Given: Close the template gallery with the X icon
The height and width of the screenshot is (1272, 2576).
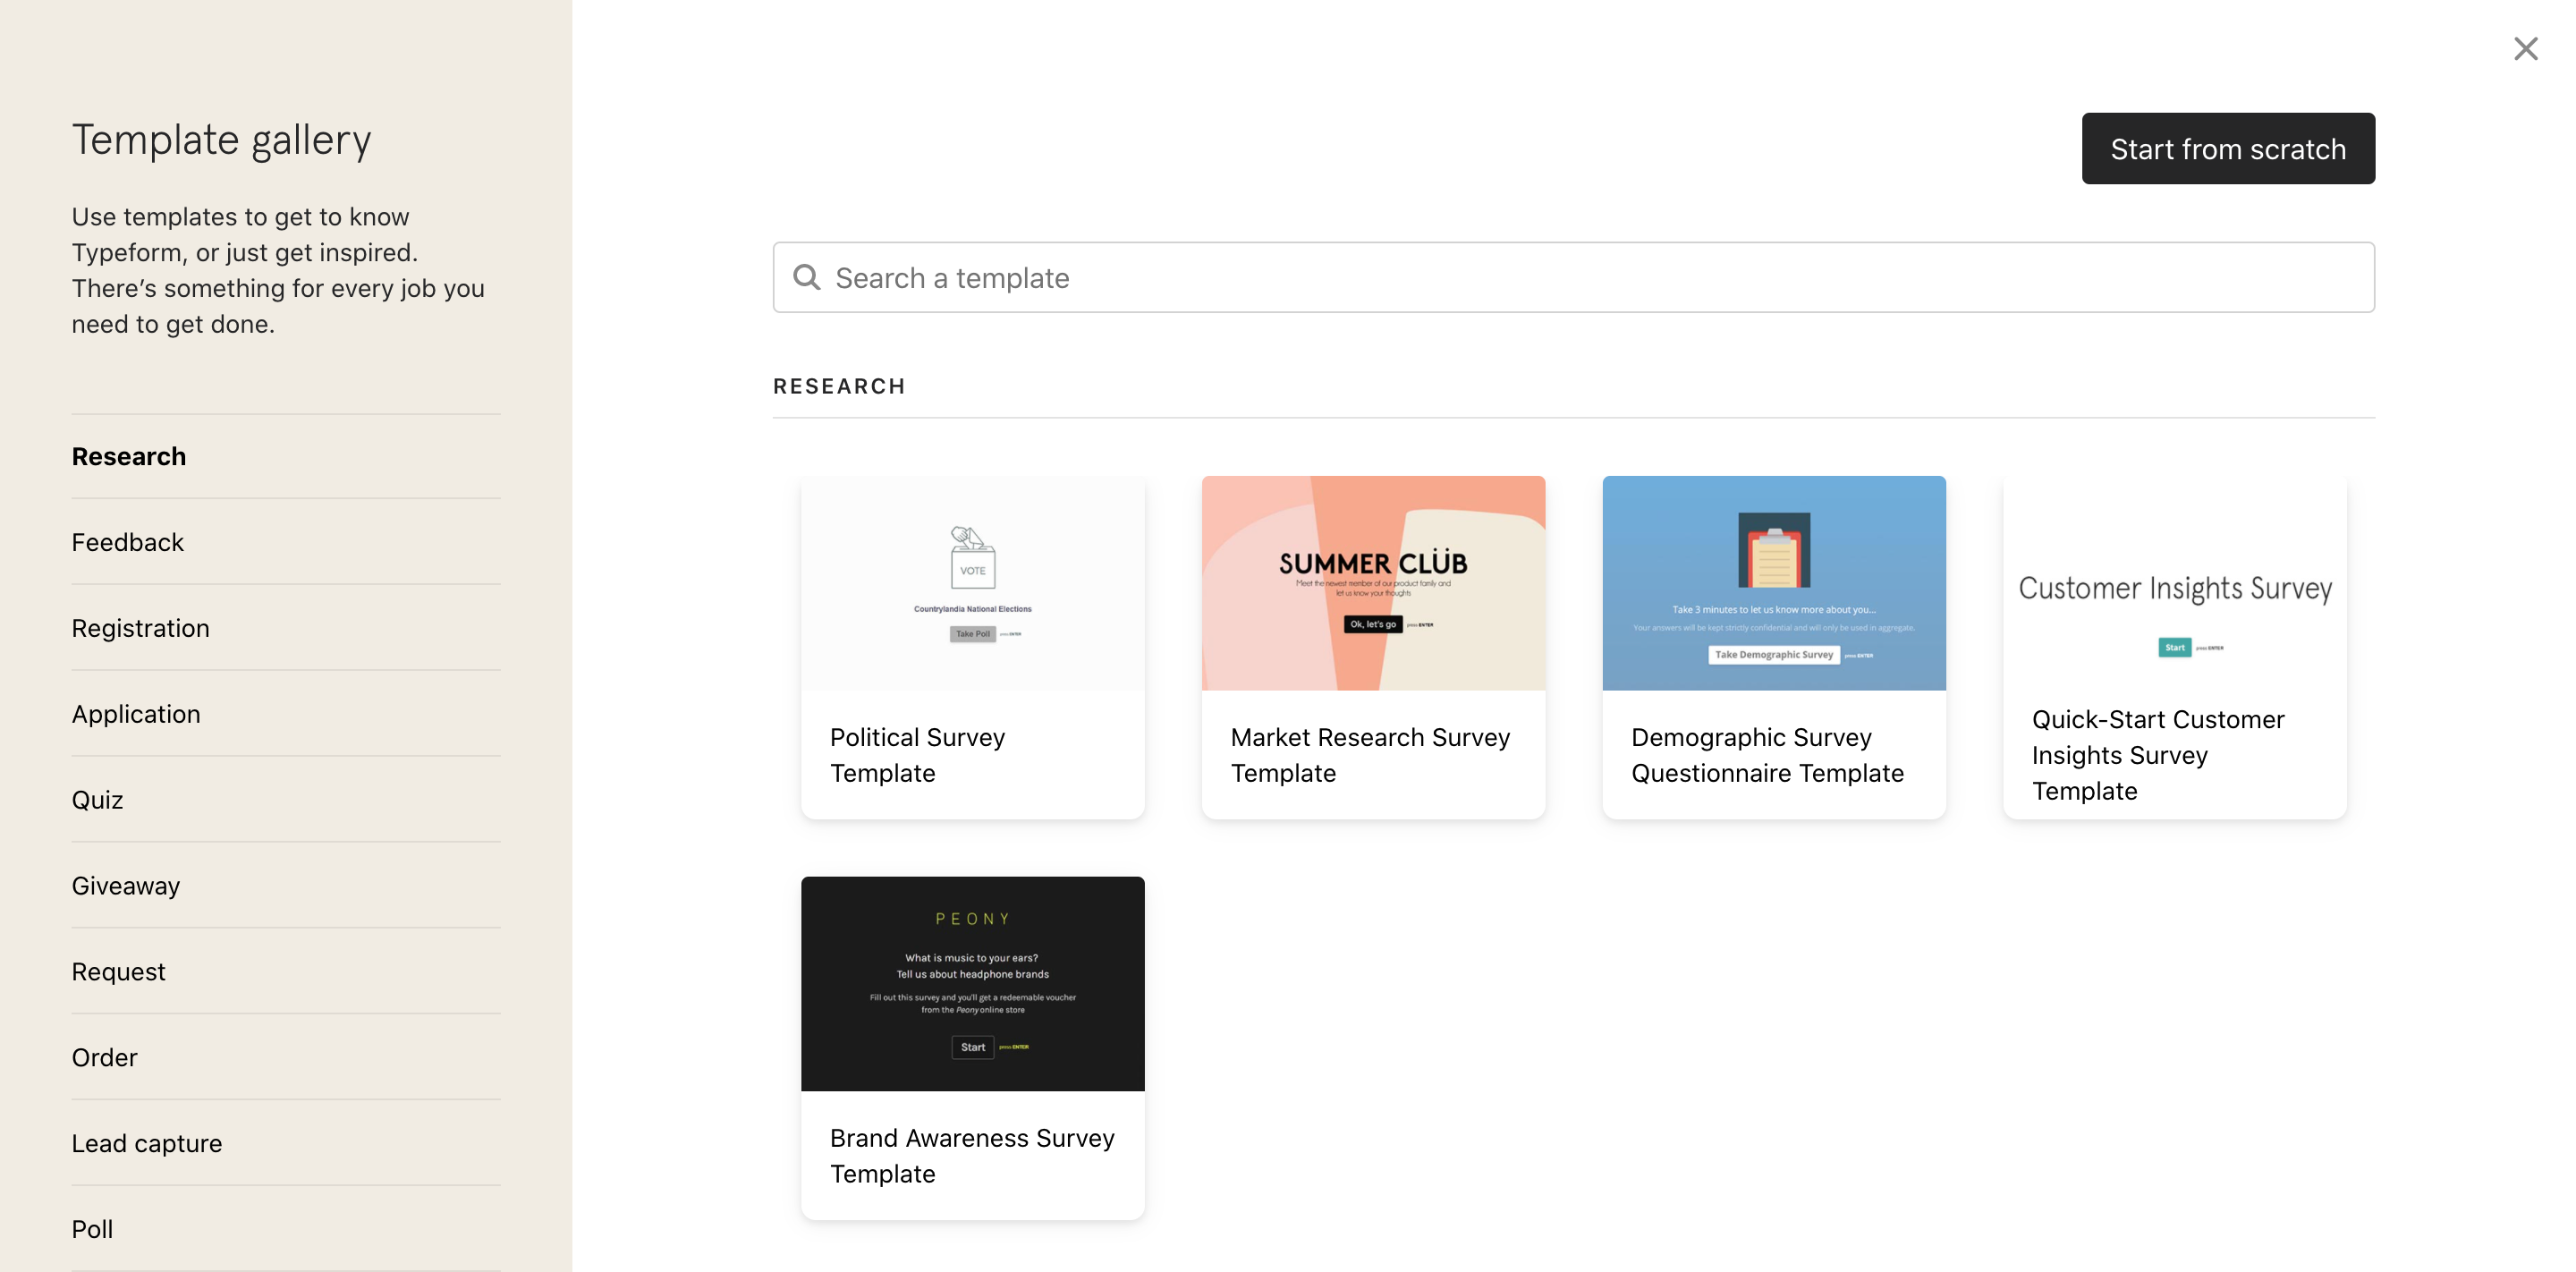Looking at the screenshot, I should point(2525,48).
